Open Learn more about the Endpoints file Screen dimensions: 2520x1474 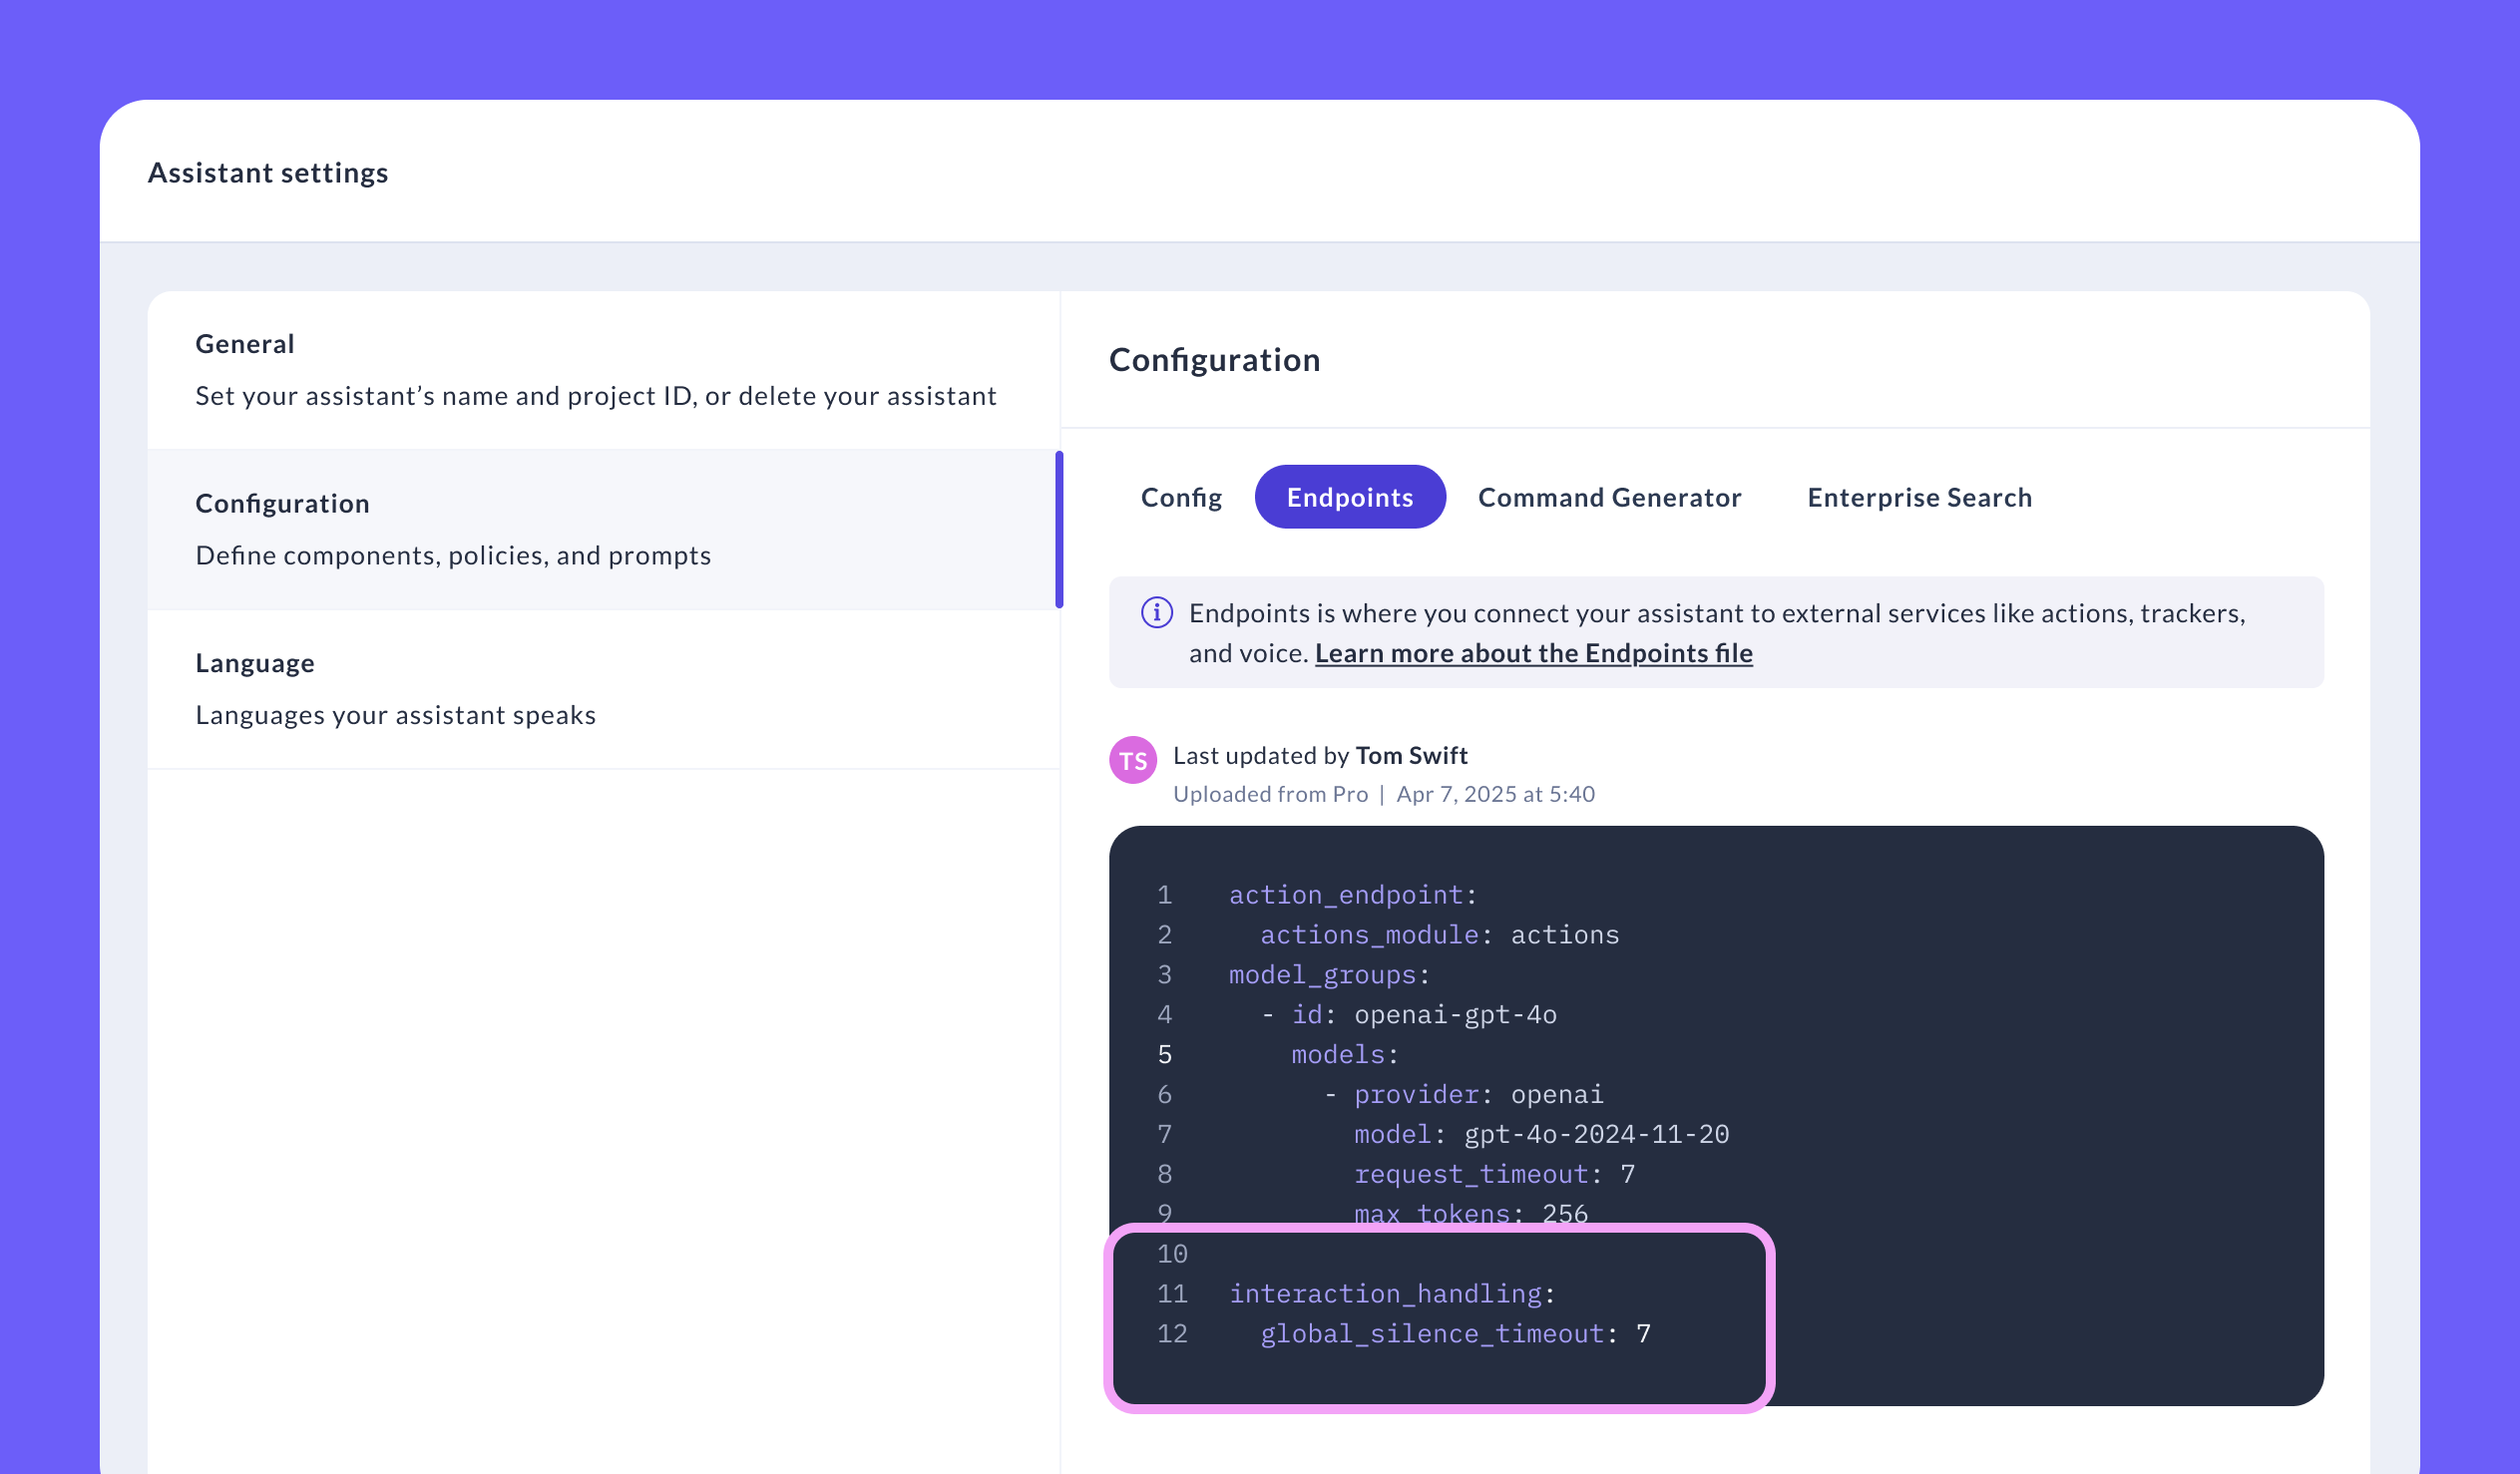1532,653
